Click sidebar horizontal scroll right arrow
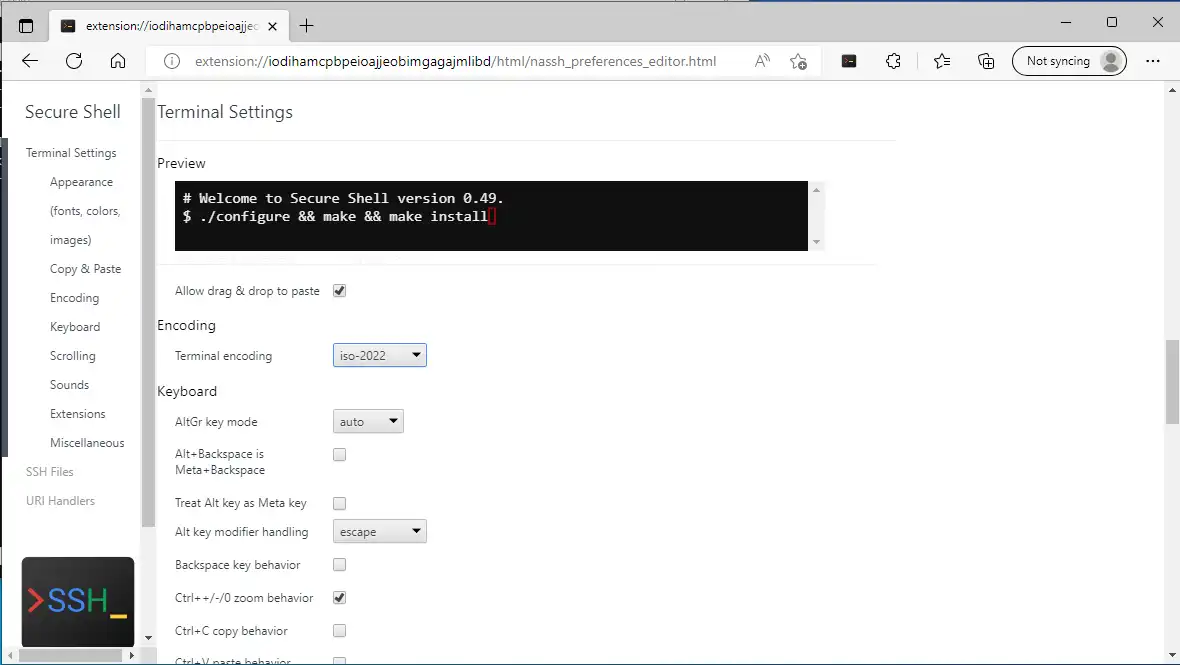This screenshot has height=665, width=1180. click(x=132, y=656)
